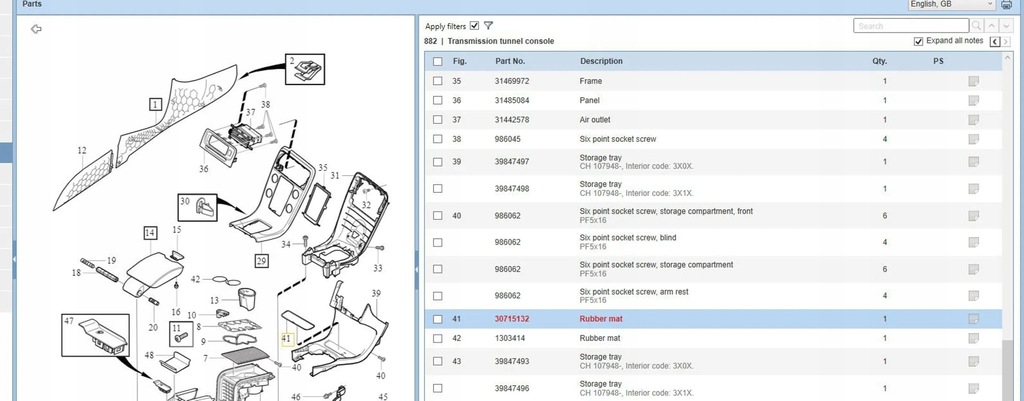Open the note icon for the blind screw row
The image size is (1024, 401).
[x=974, y=242]
